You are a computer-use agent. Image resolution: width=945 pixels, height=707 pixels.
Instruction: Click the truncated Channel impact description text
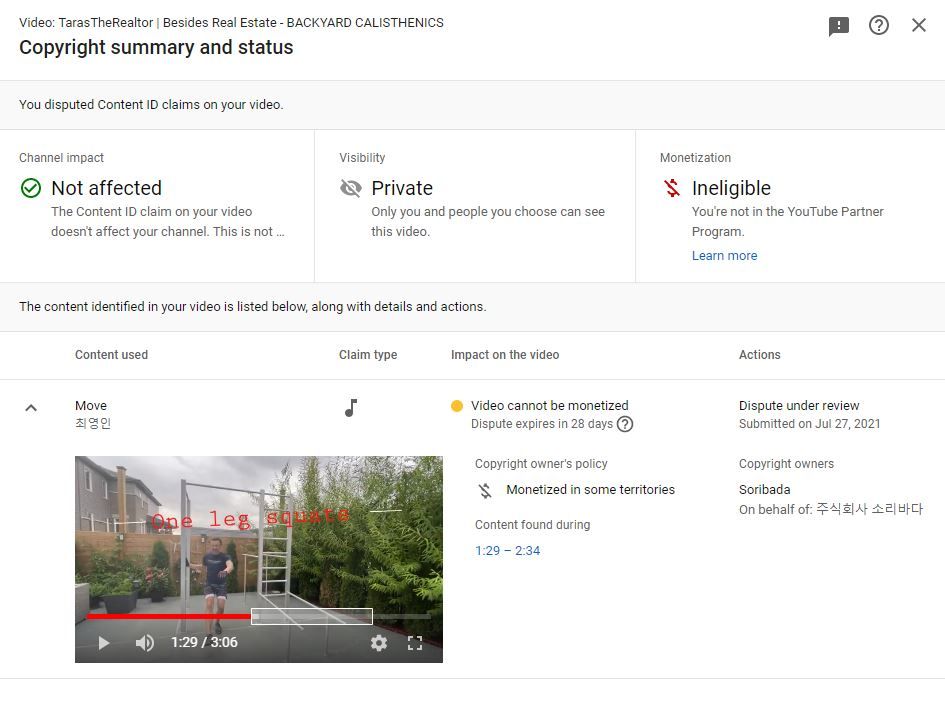(168, 222)
